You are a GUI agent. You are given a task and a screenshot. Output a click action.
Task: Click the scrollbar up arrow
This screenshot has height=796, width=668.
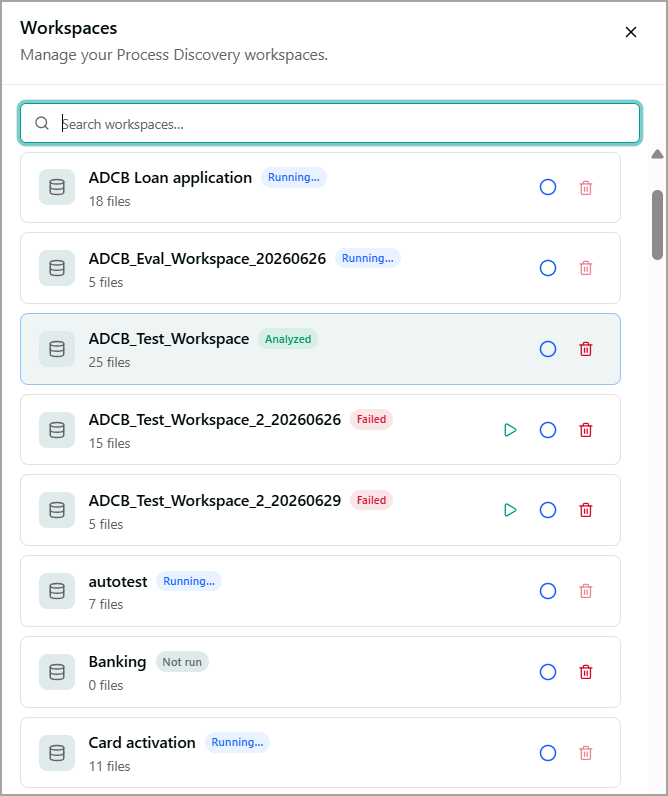tap(657, 154)
